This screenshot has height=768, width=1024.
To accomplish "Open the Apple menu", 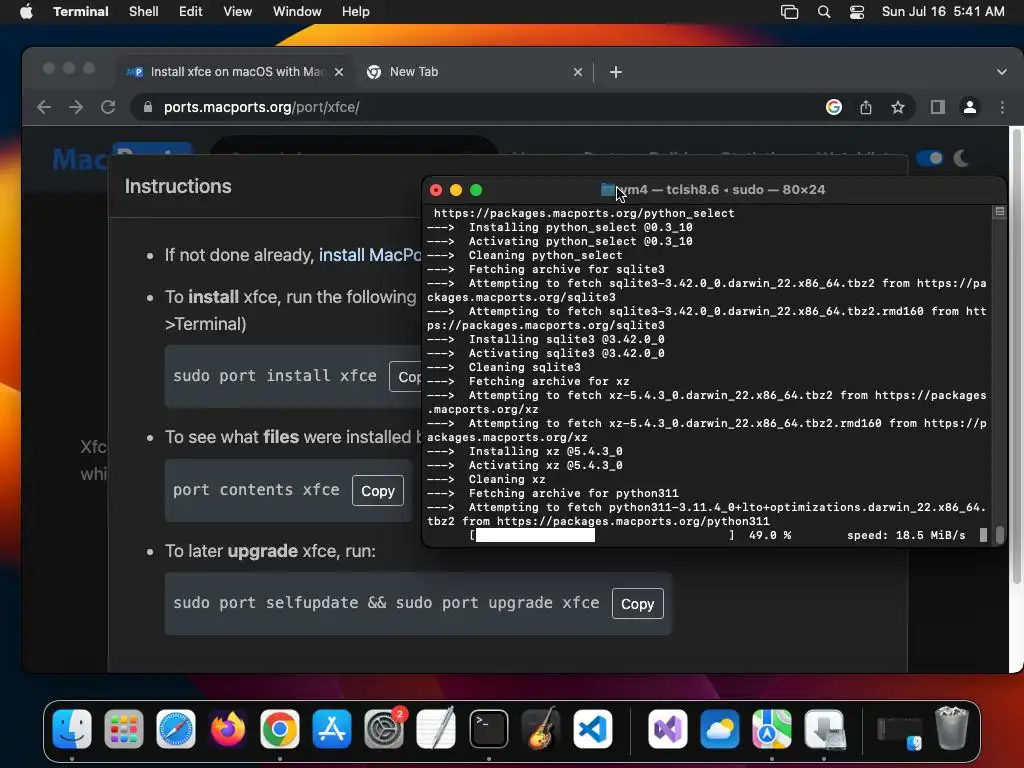I will tap(26, 12).
